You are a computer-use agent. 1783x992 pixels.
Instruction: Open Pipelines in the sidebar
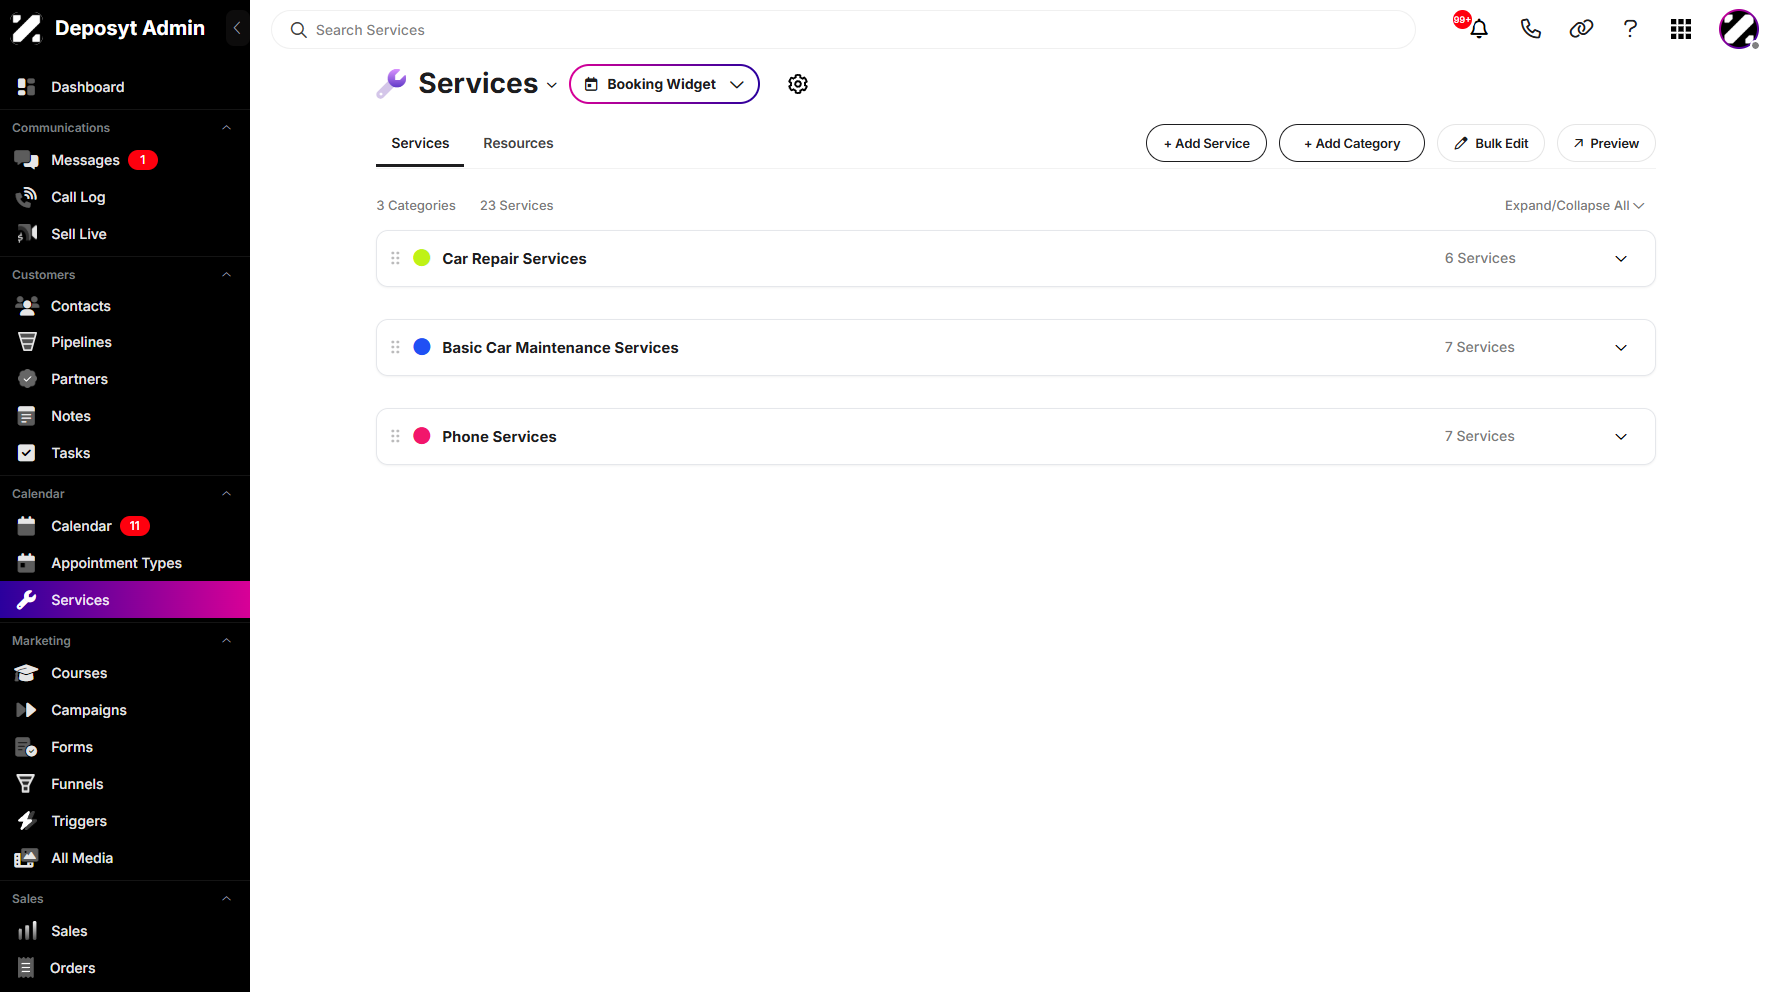pos(125,342)
